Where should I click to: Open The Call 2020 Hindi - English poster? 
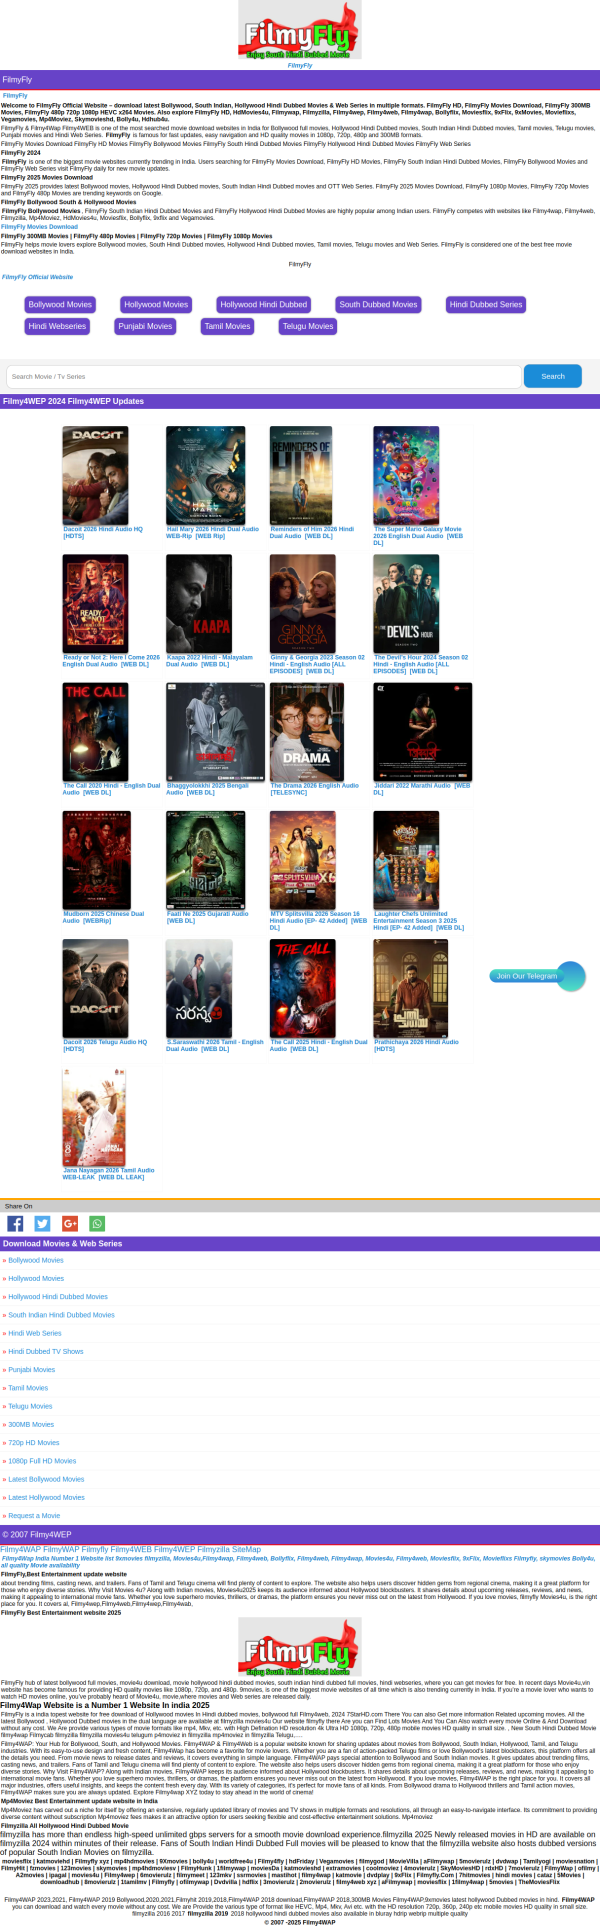[x=95, y=732]
